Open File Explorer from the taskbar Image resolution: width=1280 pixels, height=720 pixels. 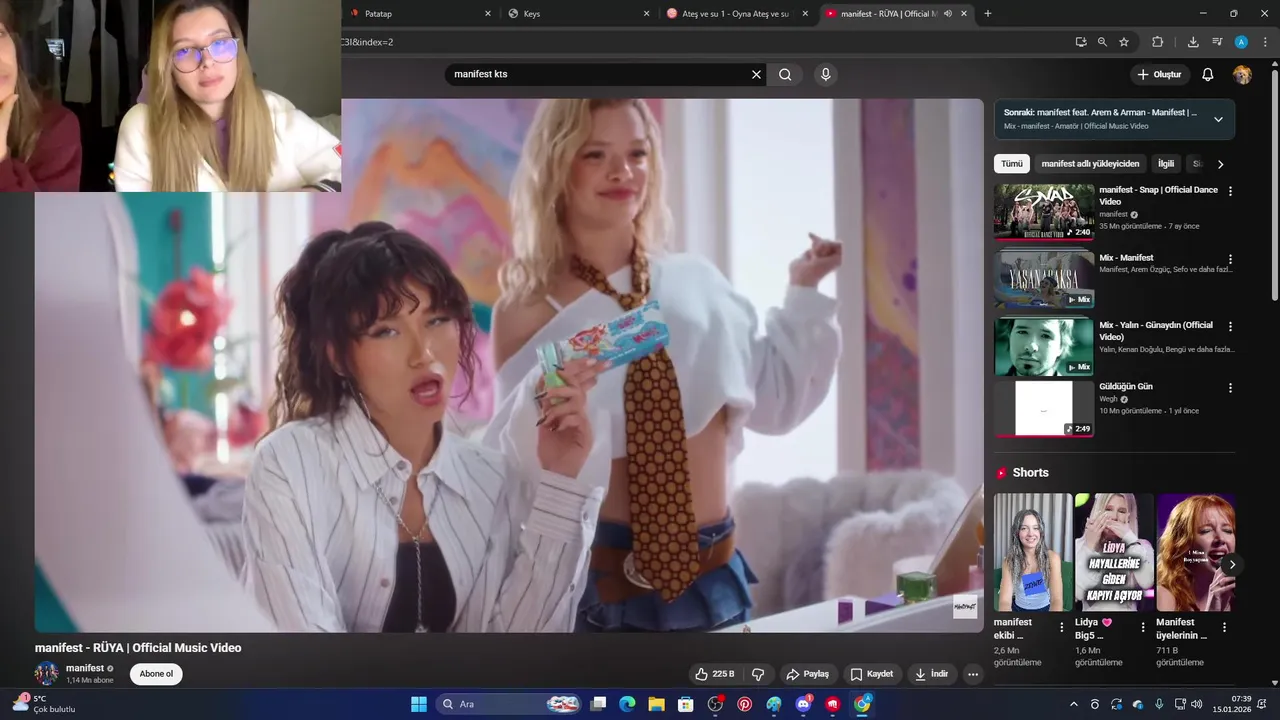(x=656, y=704)
